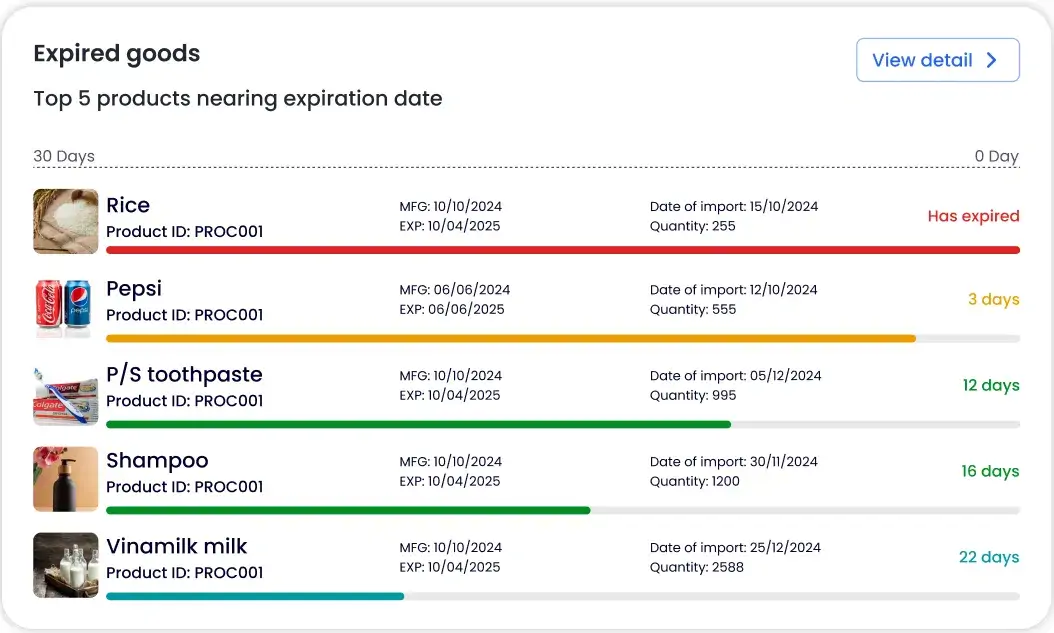Select the Vinamilk milk product name
1054x633 pixels.
[x=177, y=546]
